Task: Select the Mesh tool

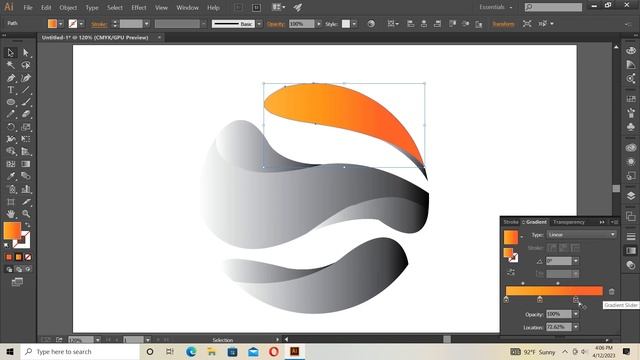Action: (11, 164)
